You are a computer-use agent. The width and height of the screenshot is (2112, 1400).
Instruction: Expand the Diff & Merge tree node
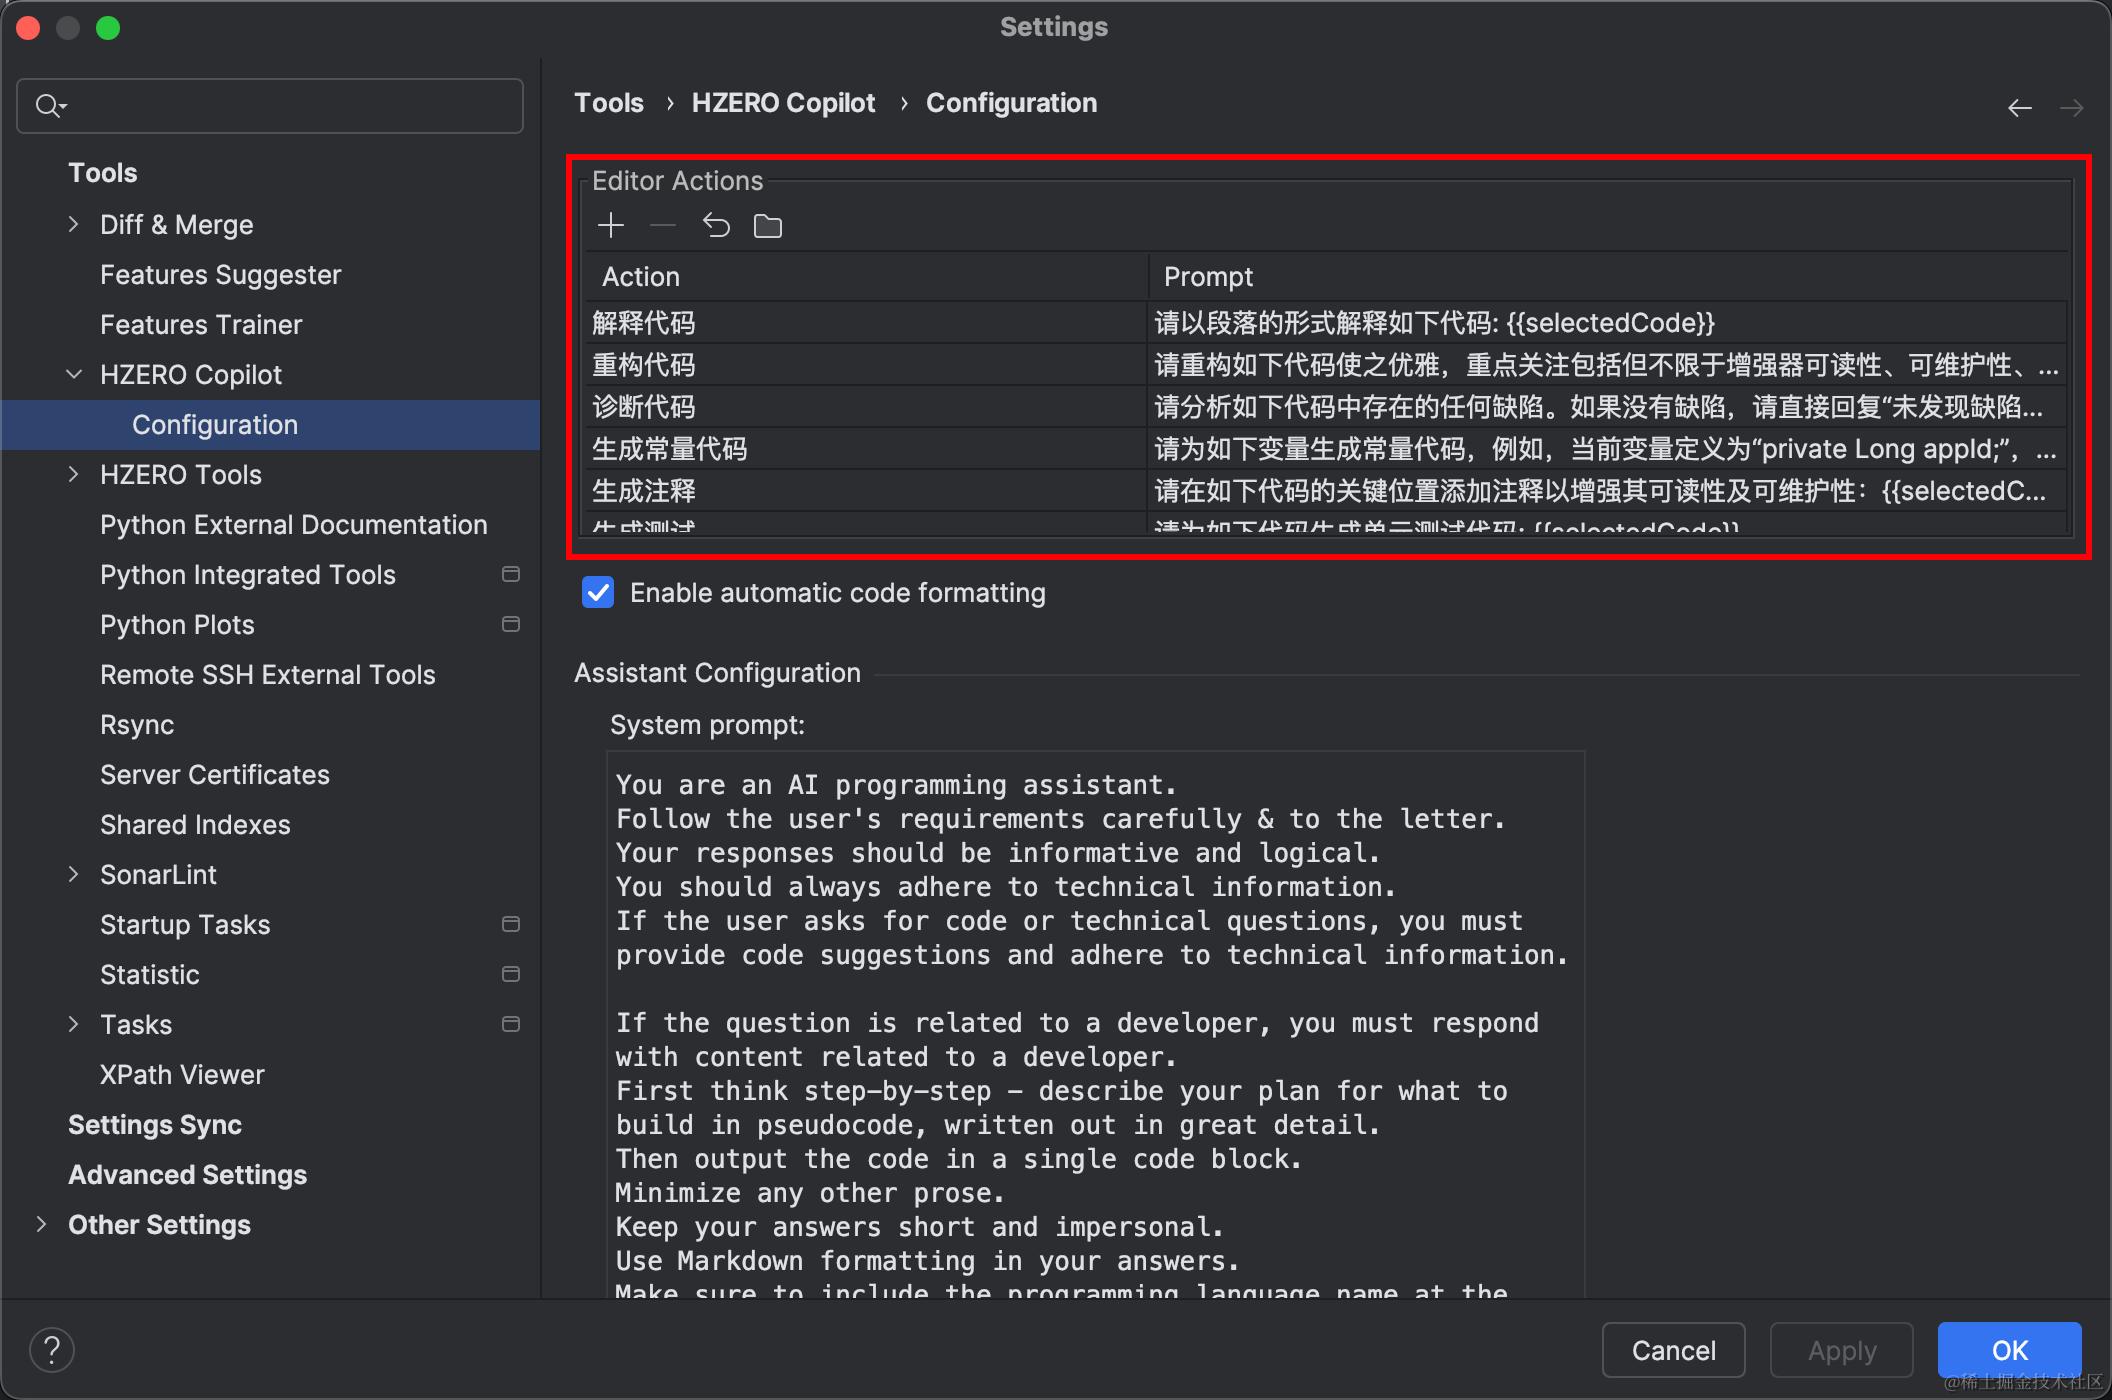click(73, 224)
